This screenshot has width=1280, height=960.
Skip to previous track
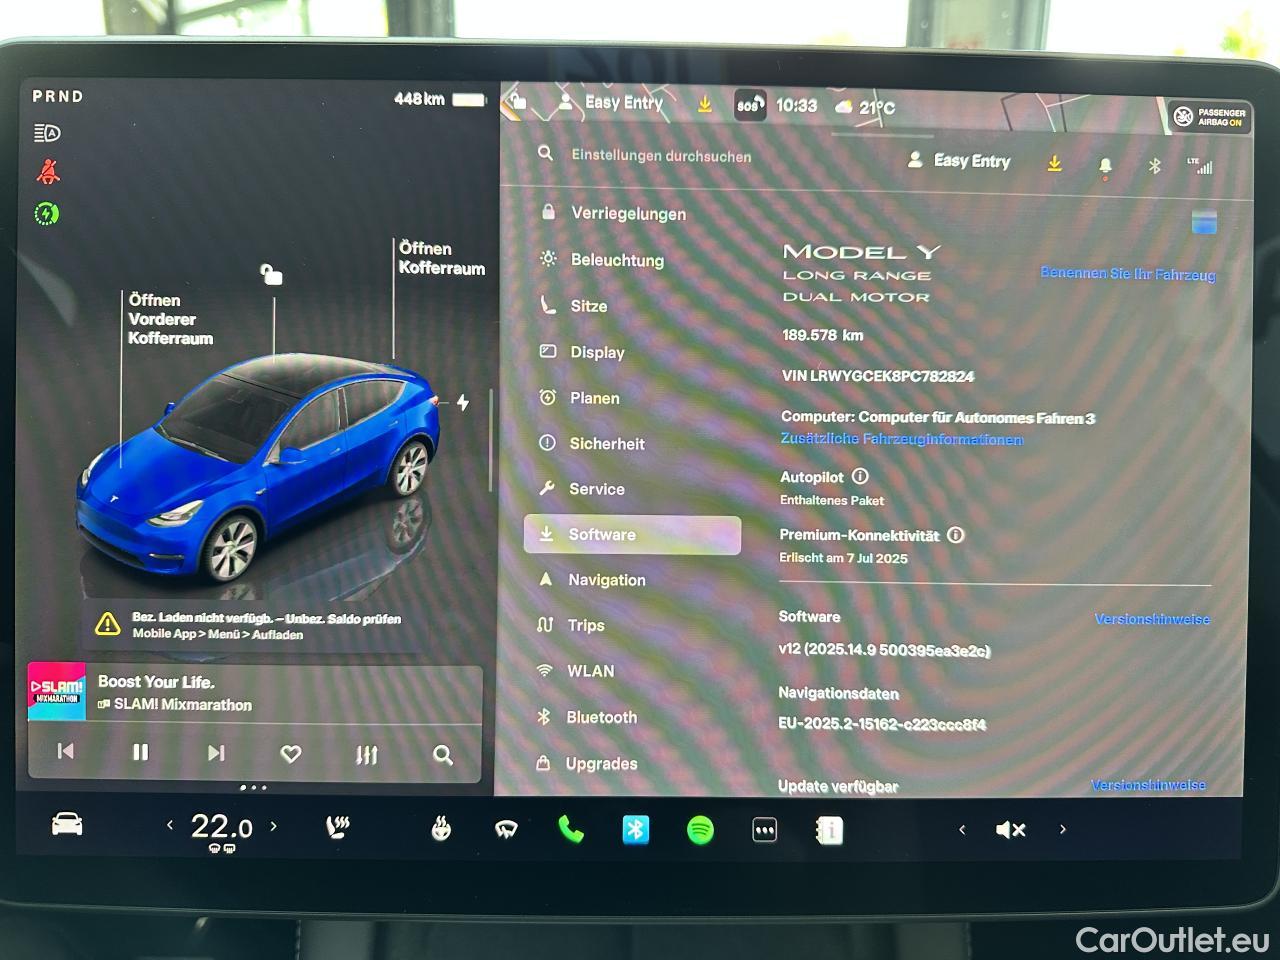tap(66, 751)
